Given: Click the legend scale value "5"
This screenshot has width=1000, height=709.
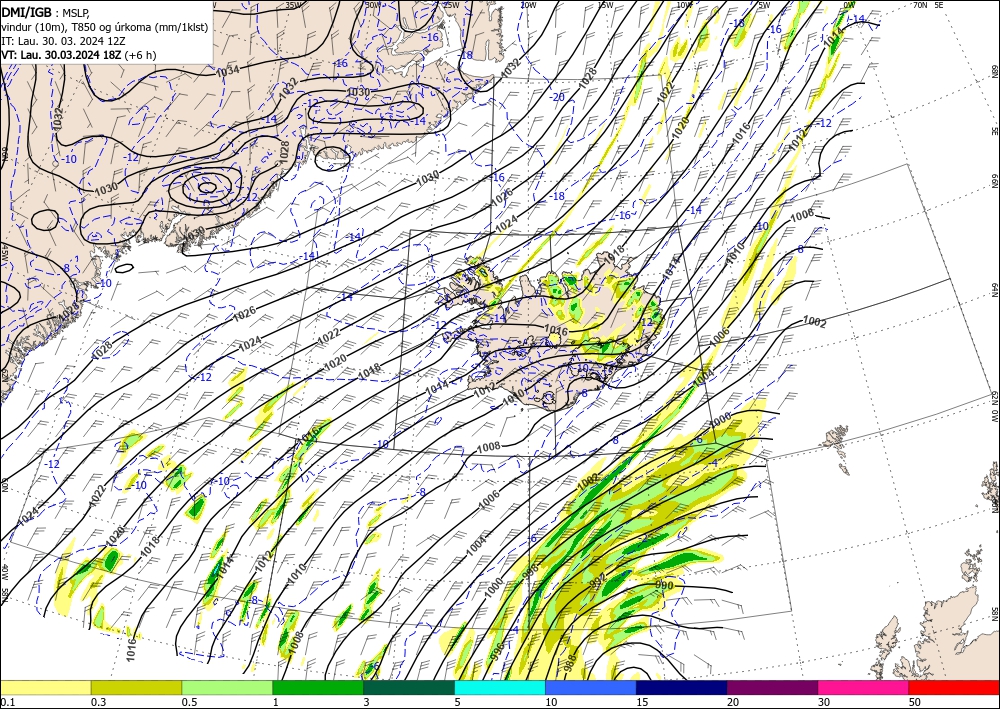Looking at the screenshot, I should tap(458, 702).
